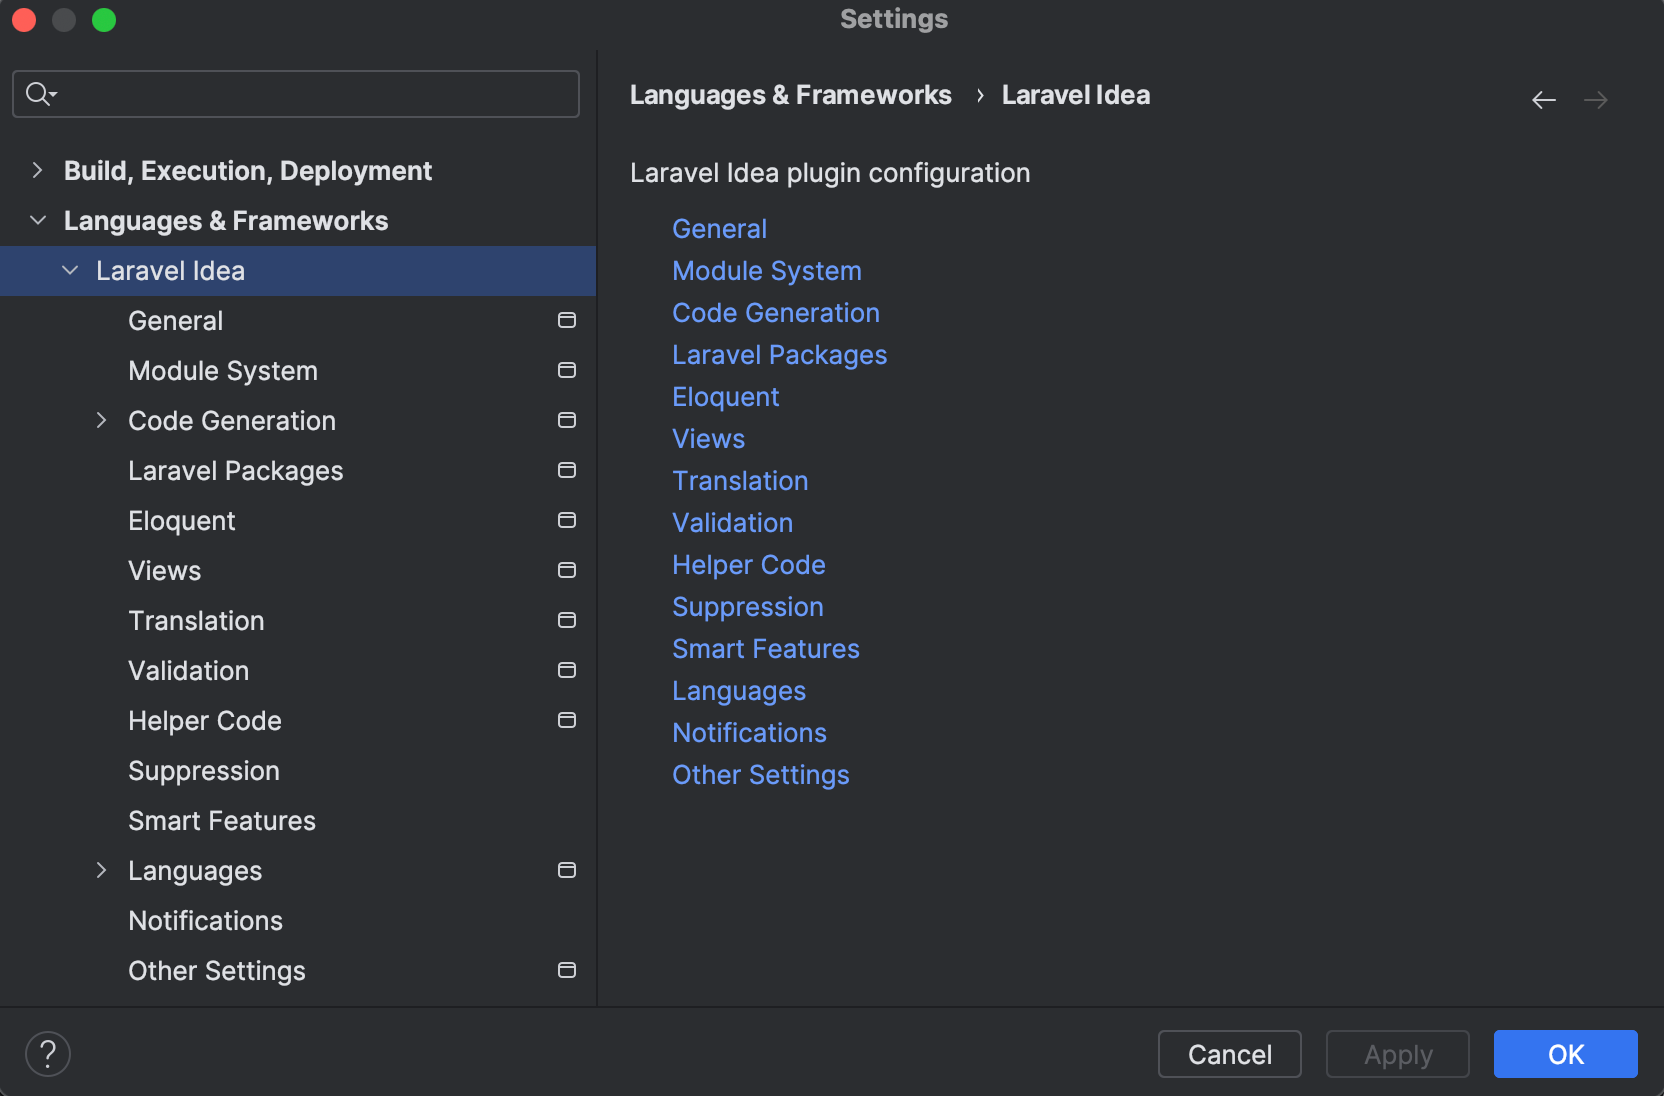The height and width of the screenshot is (1096, 1664).
Task: Click the page icon beside Other Settings
Action: 566,970
